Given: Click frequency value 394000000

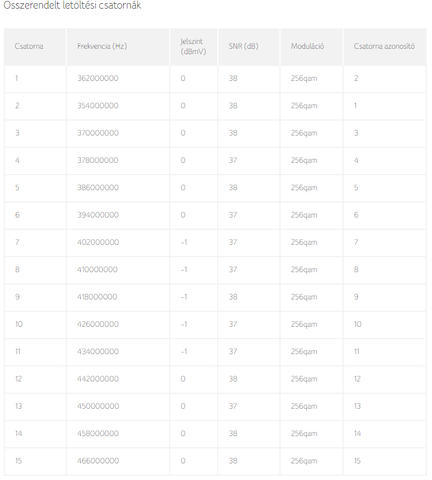Looking at the screenshot, I should point(98,215).
